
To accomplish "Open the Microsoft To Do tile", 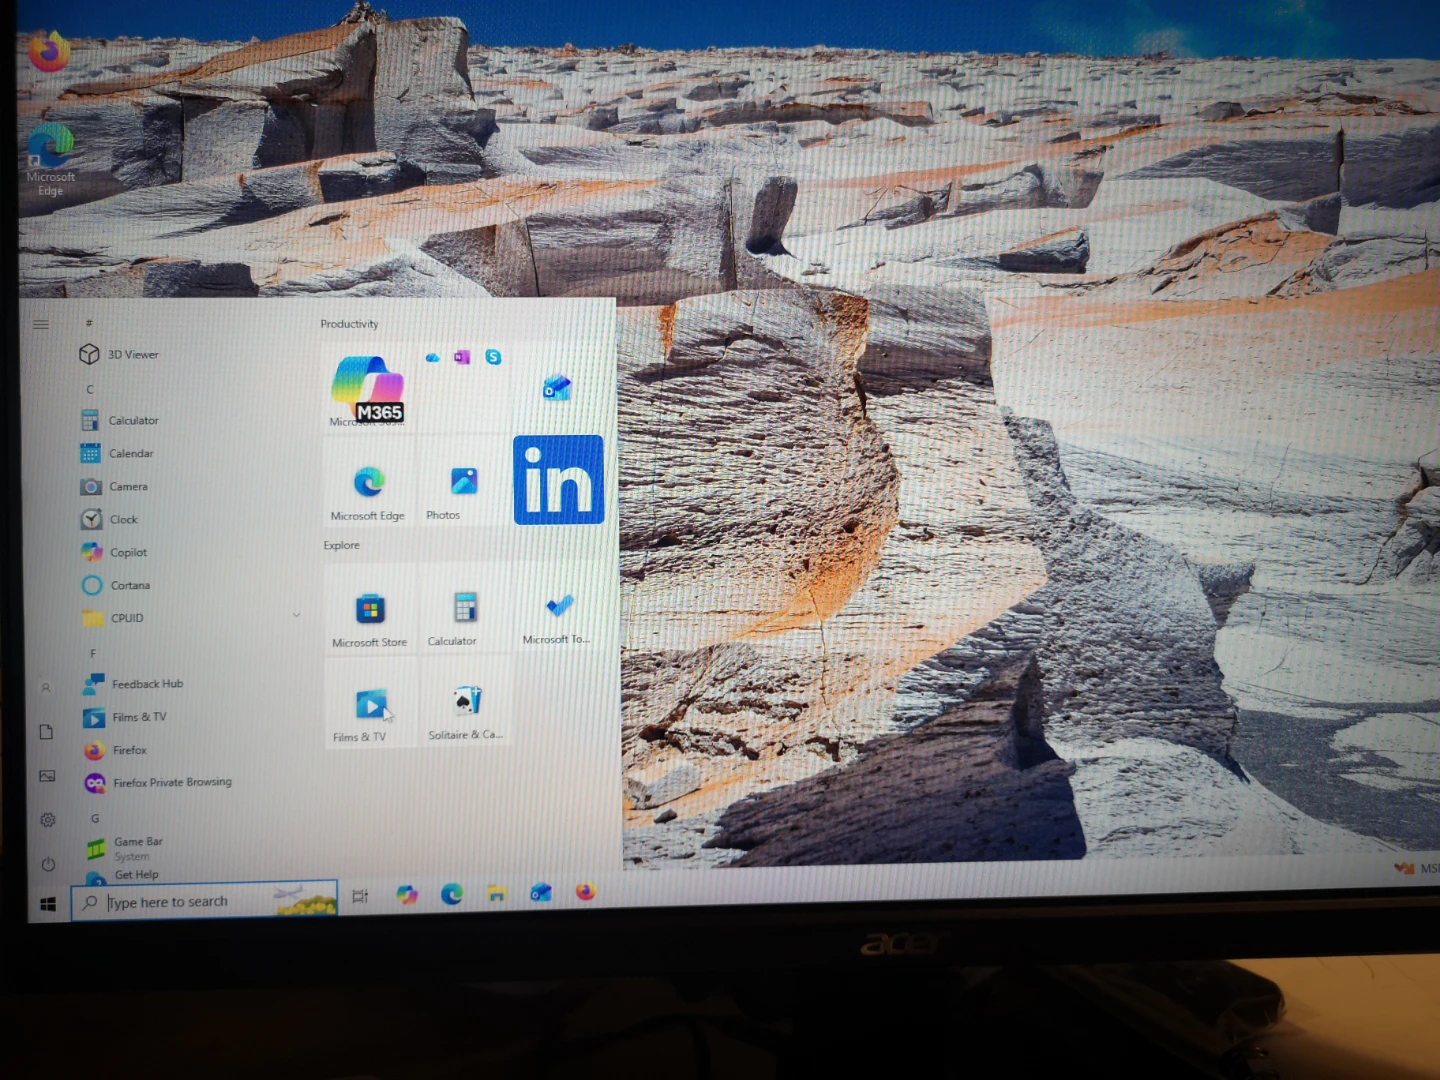I will pos(558,606).
